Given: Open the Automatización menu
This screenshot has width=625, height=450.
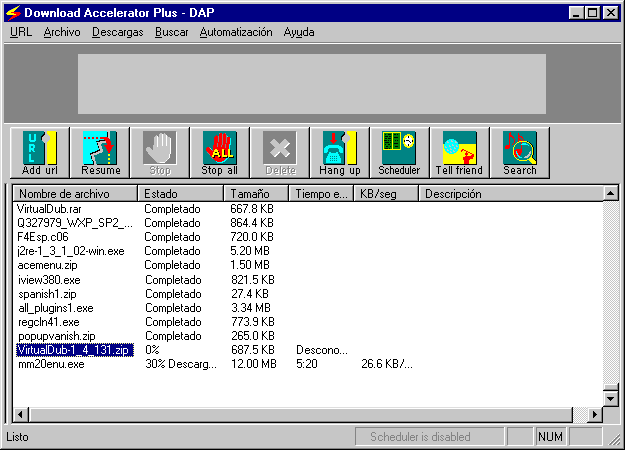Looking at the screenshot, I should coord(235,32).
